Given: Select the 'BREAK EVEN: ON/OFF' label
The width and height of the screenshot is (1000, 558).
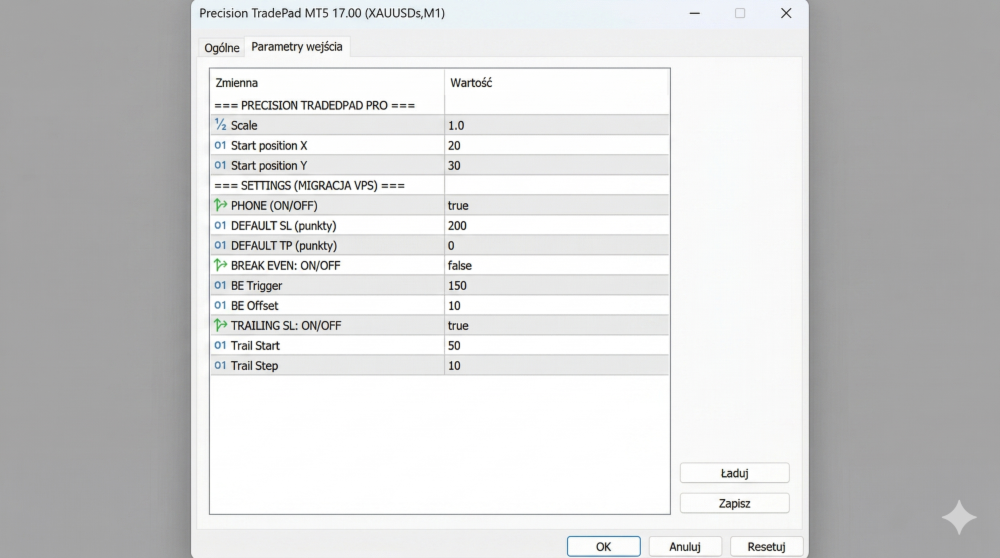Looking at the screenshot, I should 286,265.
